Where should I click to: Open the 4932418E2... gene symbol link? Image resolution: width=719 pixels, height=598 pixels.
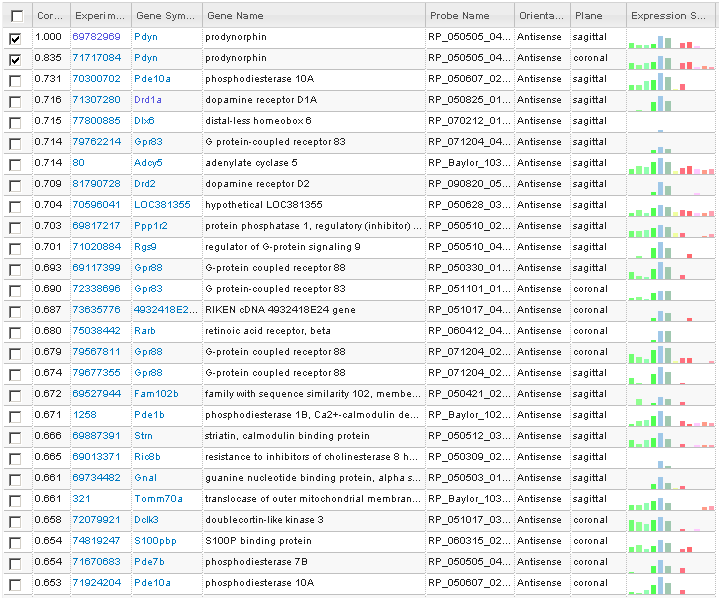(x=166, y=310)
